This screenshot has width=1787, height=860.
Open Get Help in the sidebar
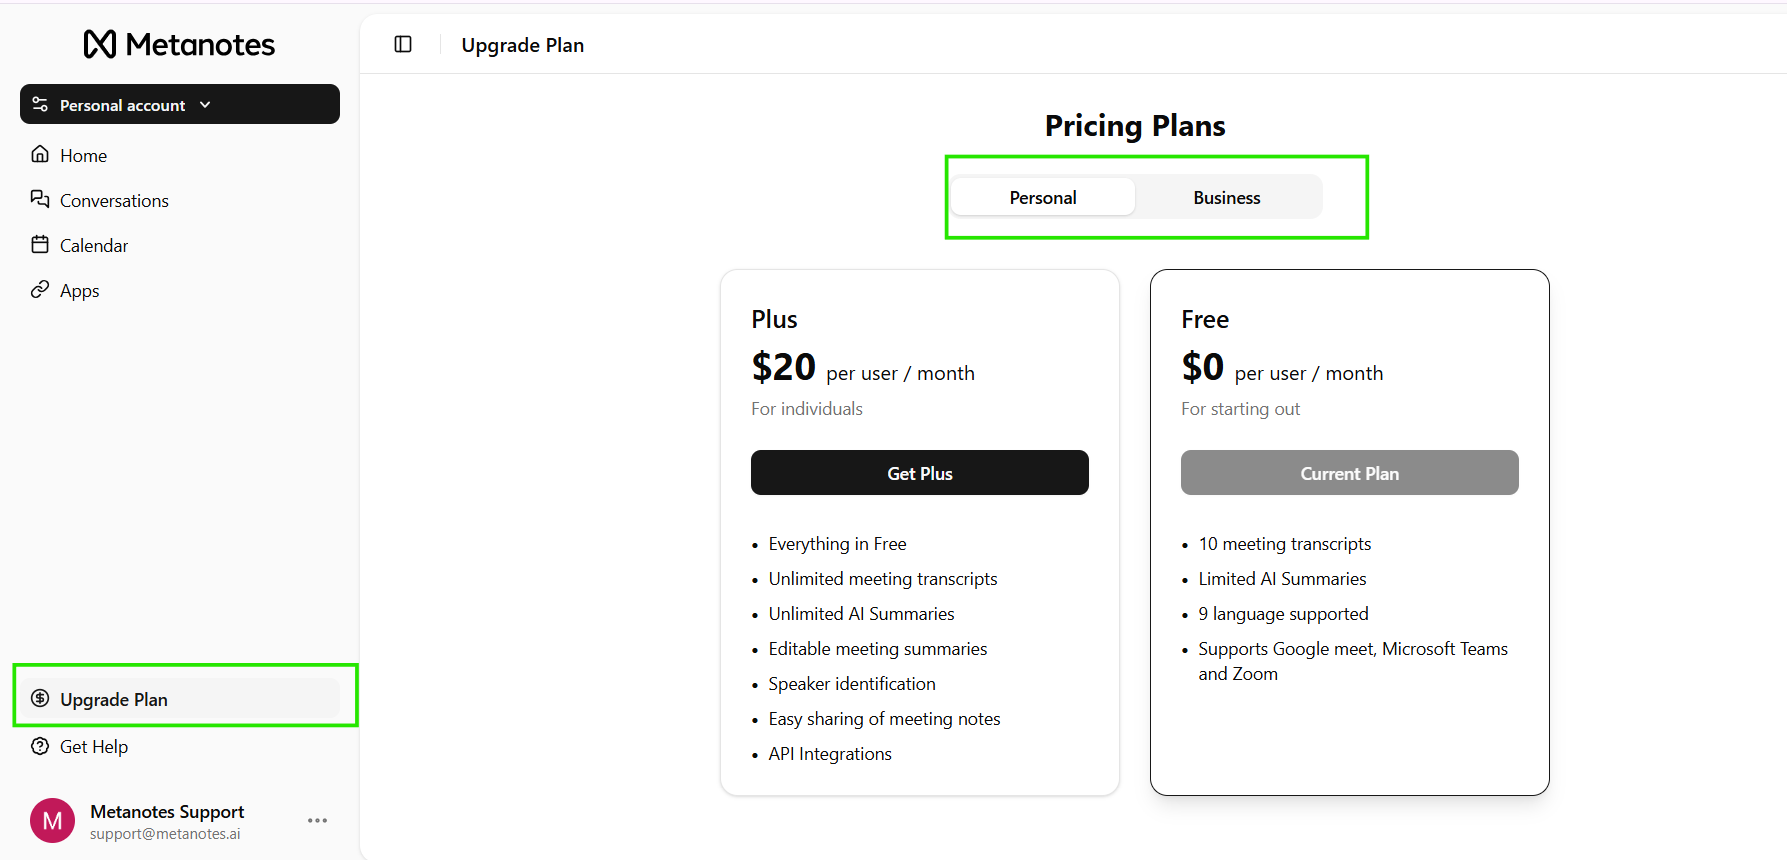click(x=94, y=747)
